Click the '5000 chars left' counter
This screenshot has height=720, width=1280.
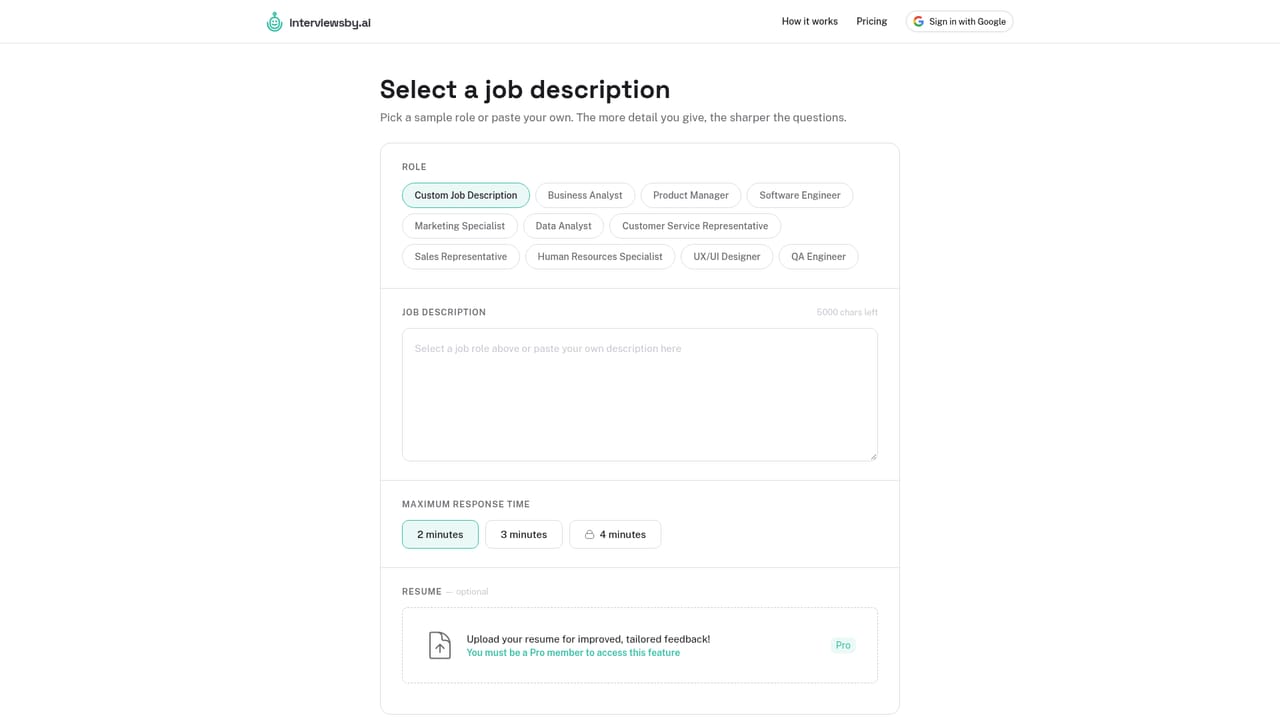(x=847, y=312)
